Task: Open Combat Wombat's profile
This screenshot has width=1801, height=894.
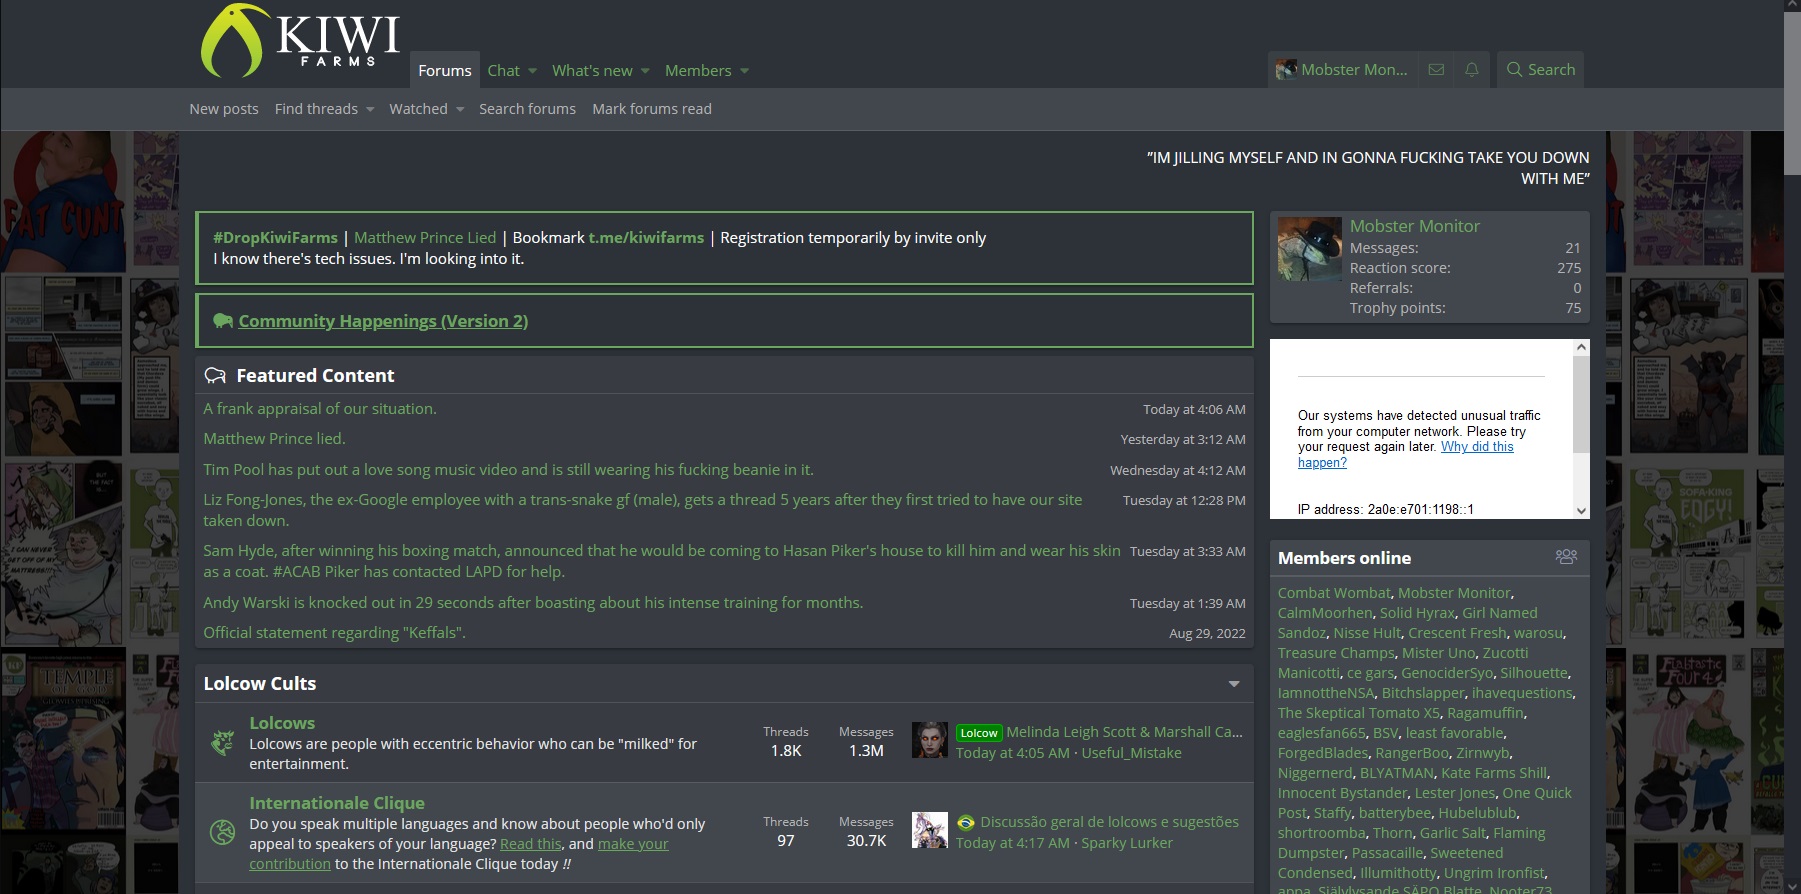Action: coord(1334,593)
